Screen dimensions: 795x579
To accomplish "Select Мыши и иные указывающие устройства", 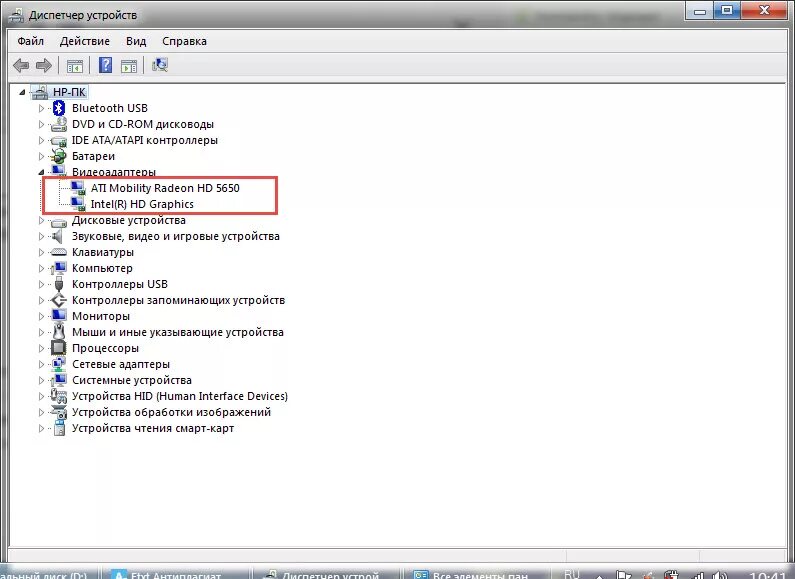I will pos(178,333).
